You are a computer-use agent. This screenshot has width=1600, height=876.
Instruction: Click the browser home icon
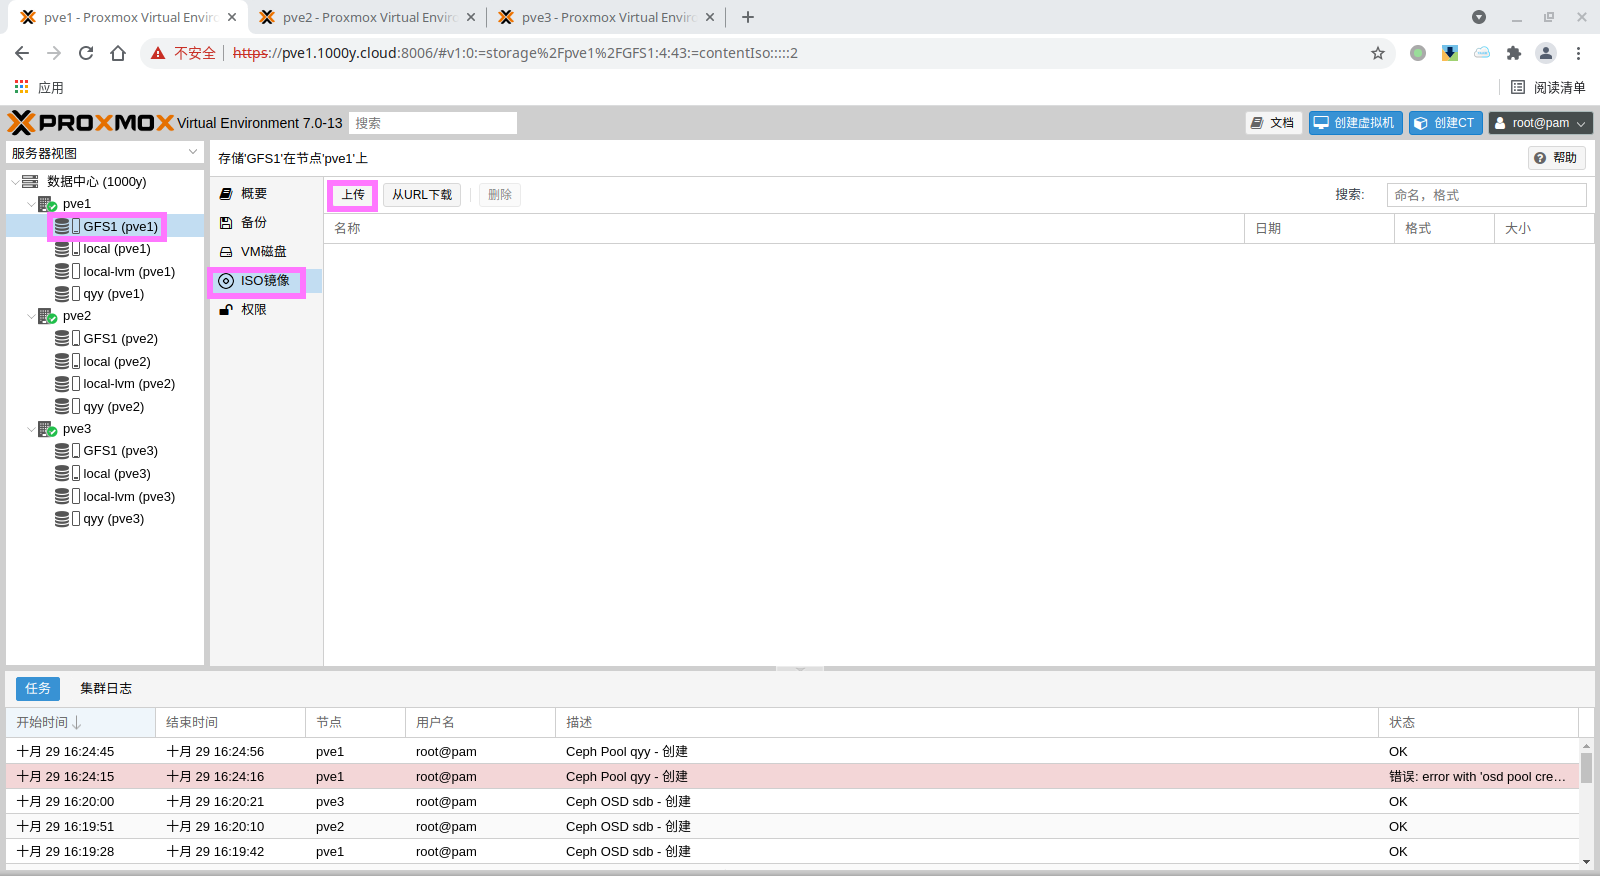click(x=118, y=53)
